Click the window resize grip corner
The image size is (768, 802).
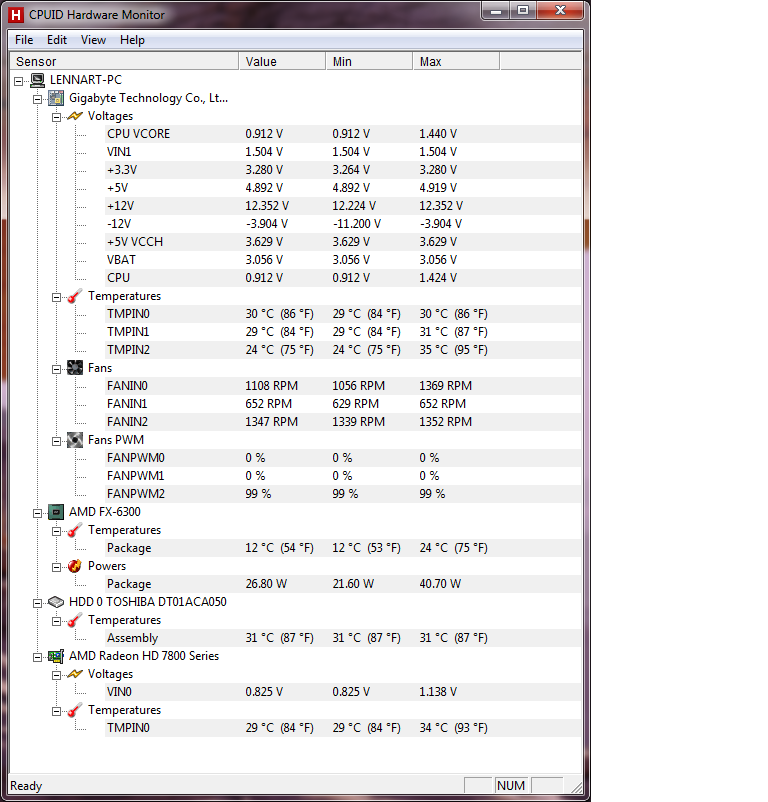576,788
